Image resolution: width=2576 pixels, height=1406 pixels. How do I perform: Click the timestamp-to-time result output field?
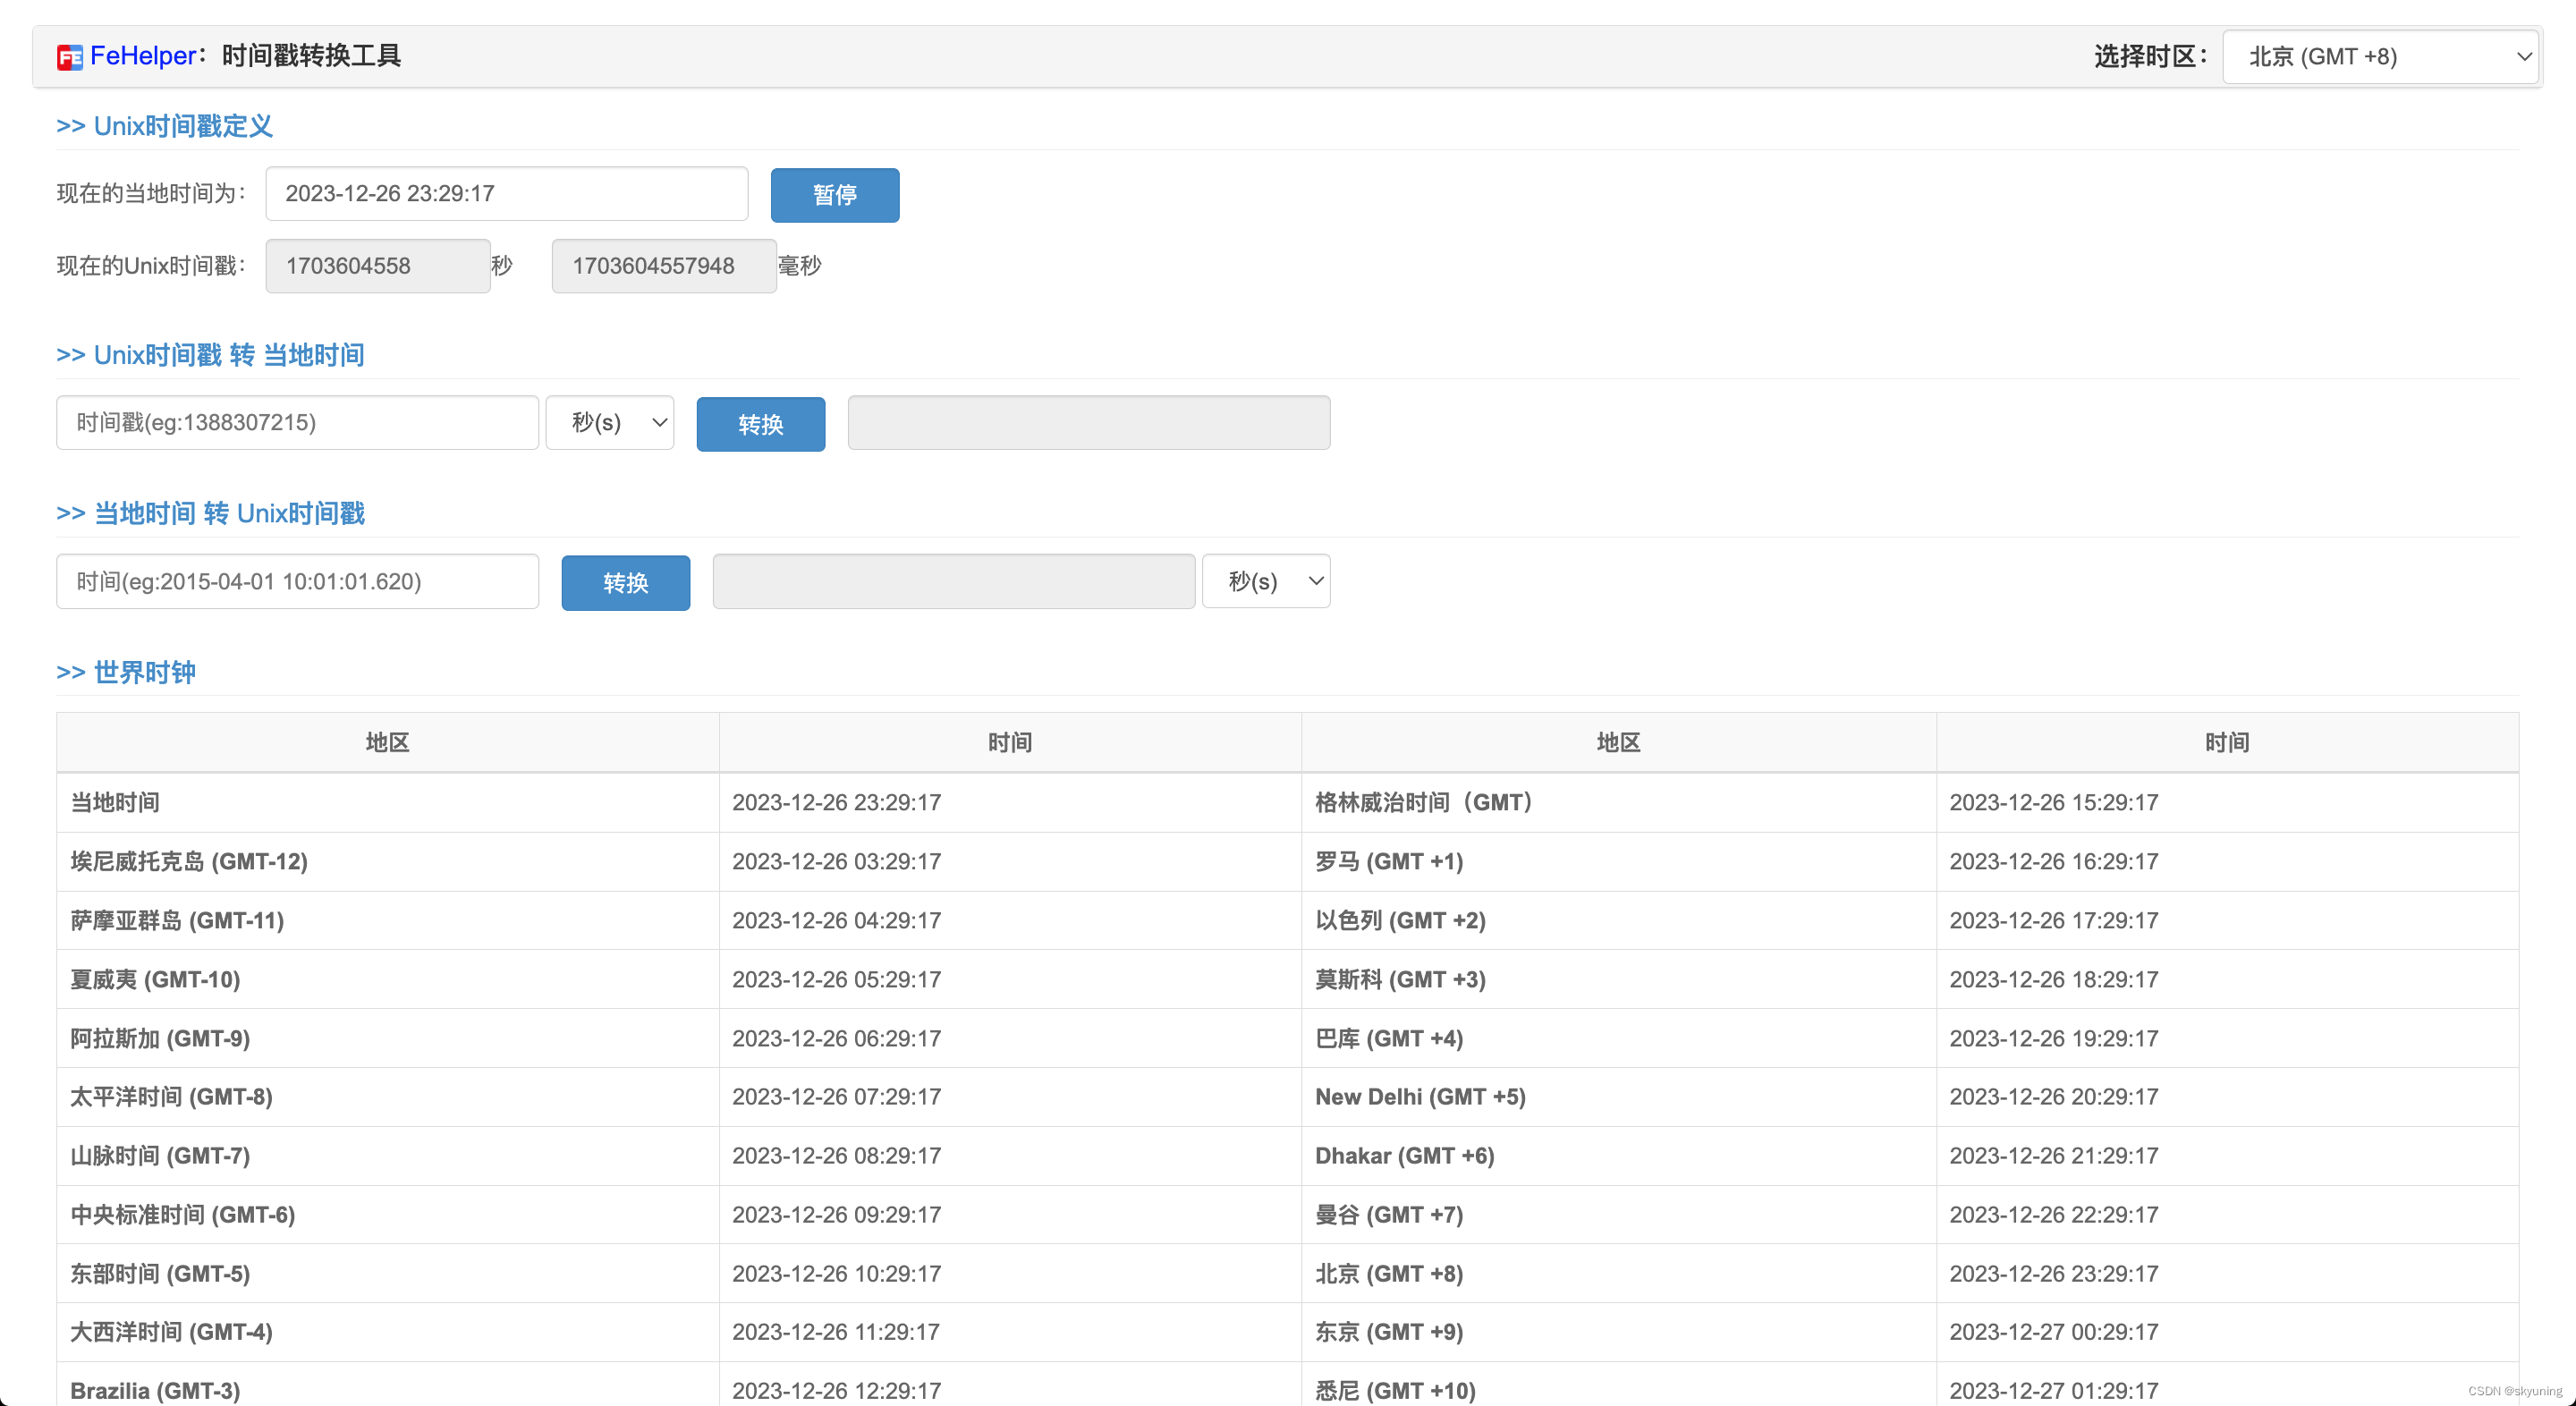point(1089,423)
